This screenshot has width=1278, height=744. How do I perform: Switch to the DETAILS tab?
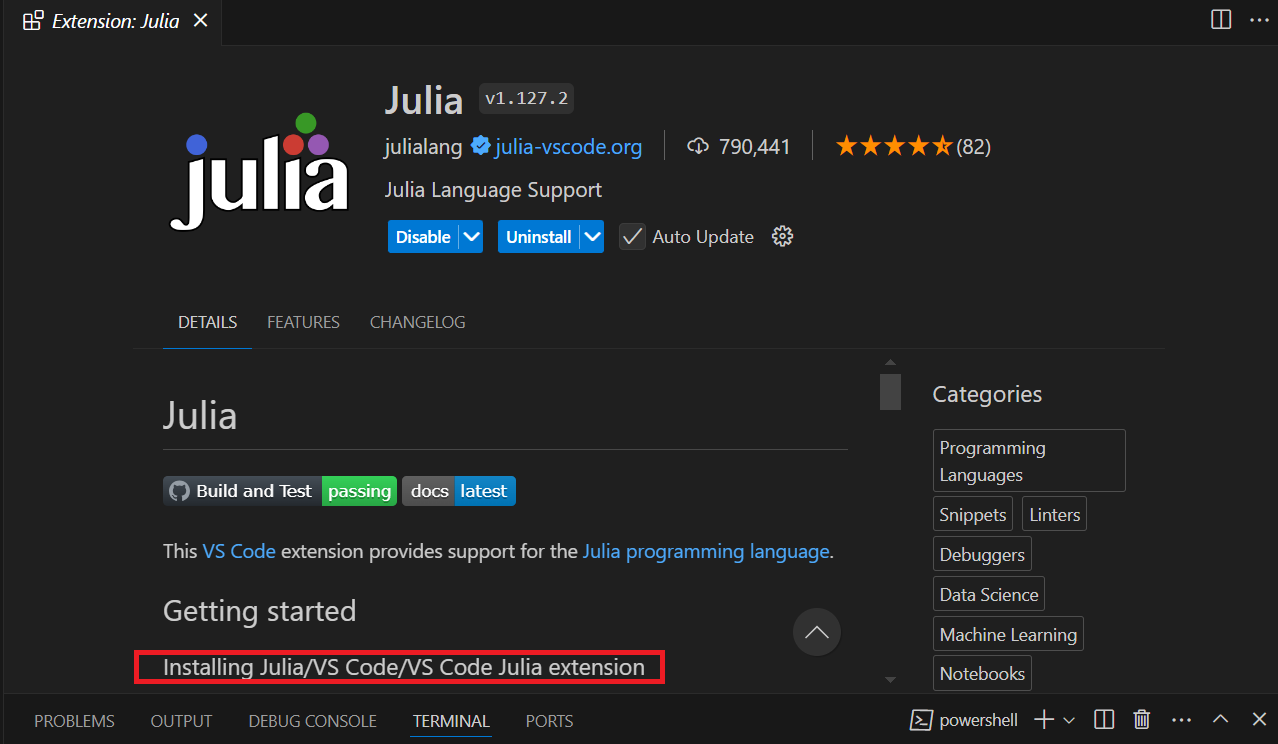click(x=208, y=322)
